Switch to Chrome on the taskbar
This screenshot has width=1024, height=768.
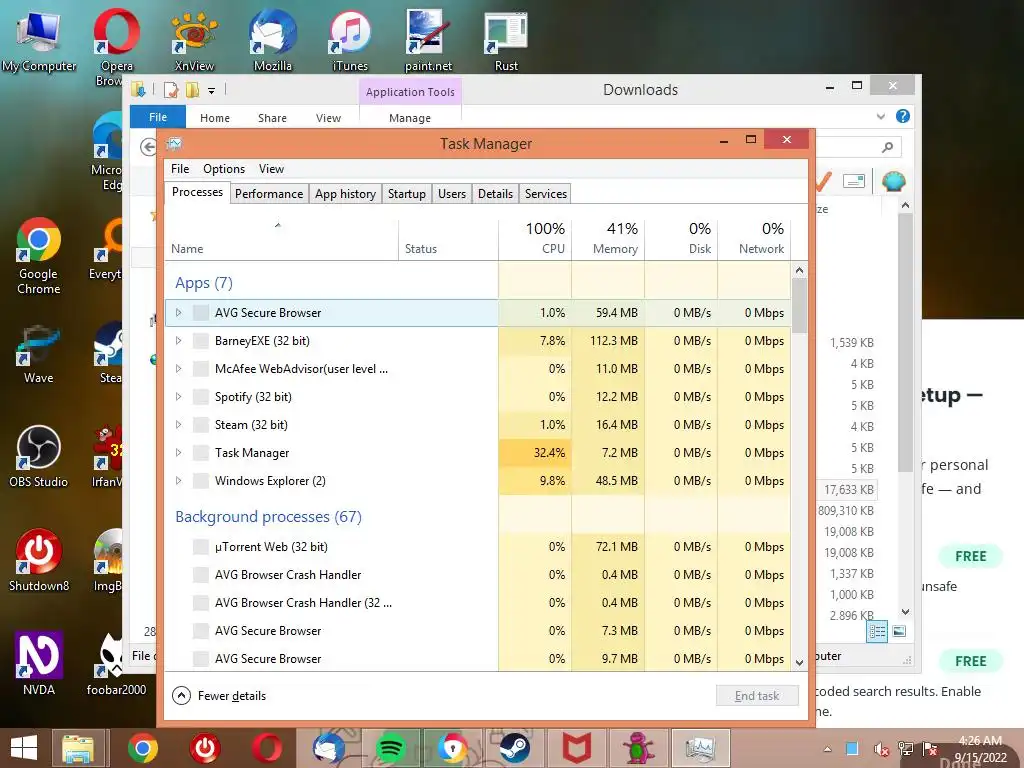coord(142,748)
